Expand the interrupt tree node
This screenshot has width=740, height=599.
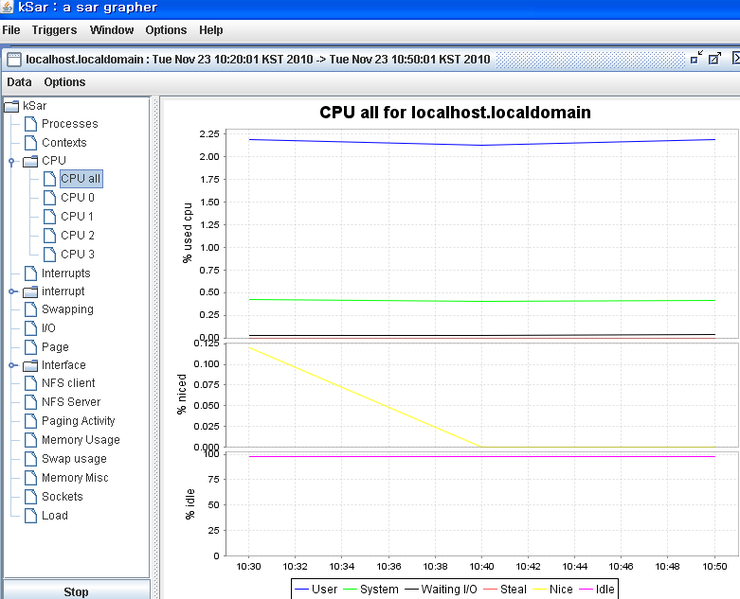[x=13, y=292]
